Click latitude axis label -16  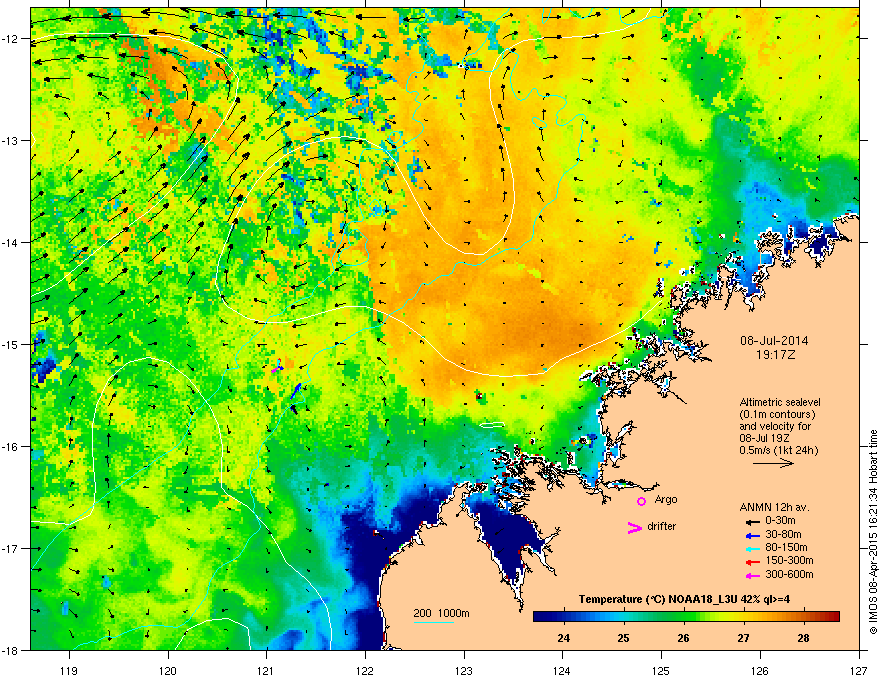[11, 447]
